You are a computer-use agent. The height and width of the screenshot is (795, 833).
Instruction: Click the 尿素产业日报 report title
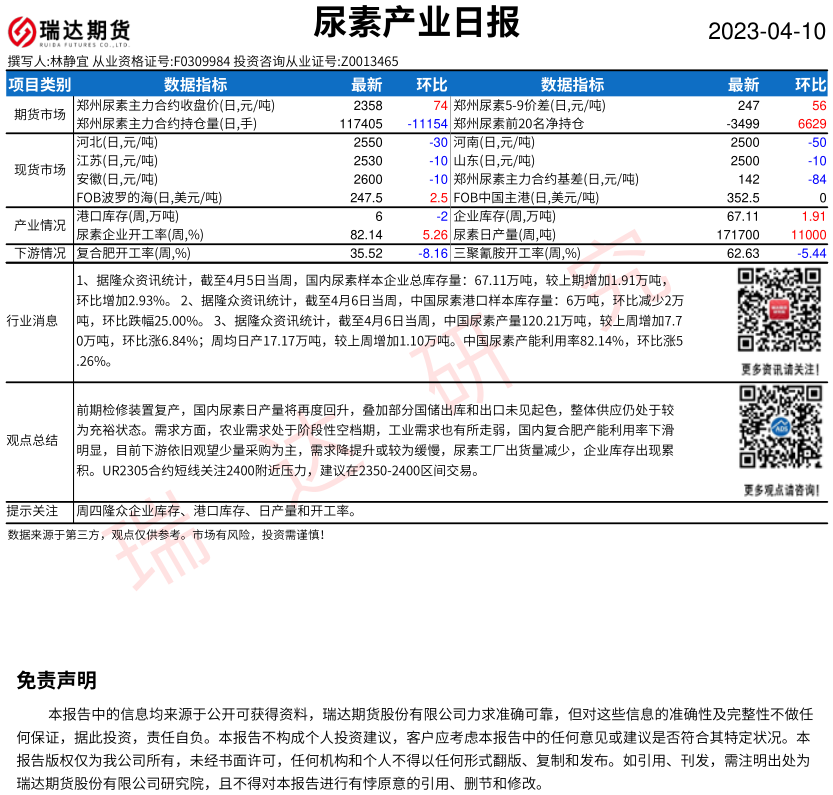point(416,22)
